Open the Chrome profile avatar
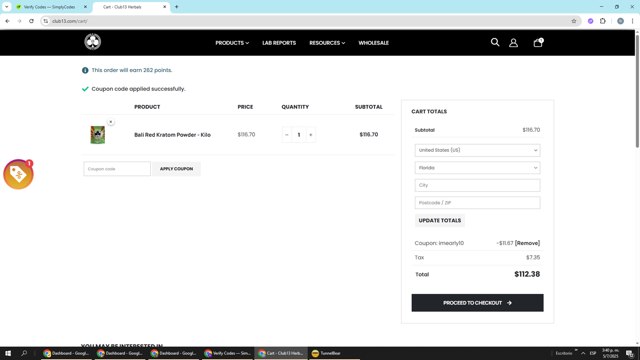Viewport: 640px width, 360px height. click(x=620, y=21)
